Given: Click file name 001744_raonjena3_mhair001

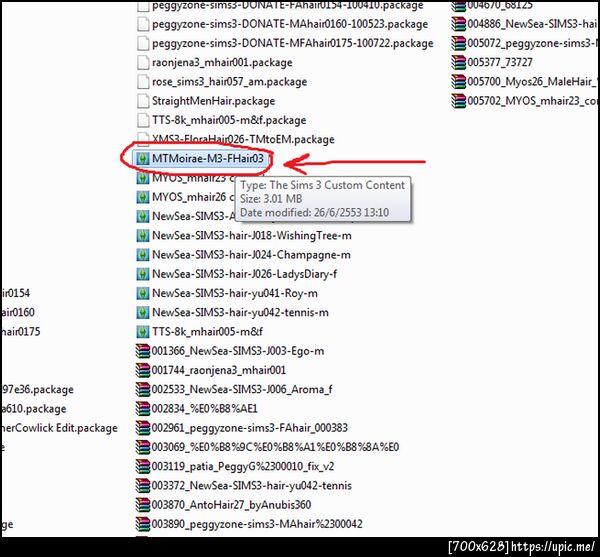Looking at the screenshot, I should click(x=218, y=370).
